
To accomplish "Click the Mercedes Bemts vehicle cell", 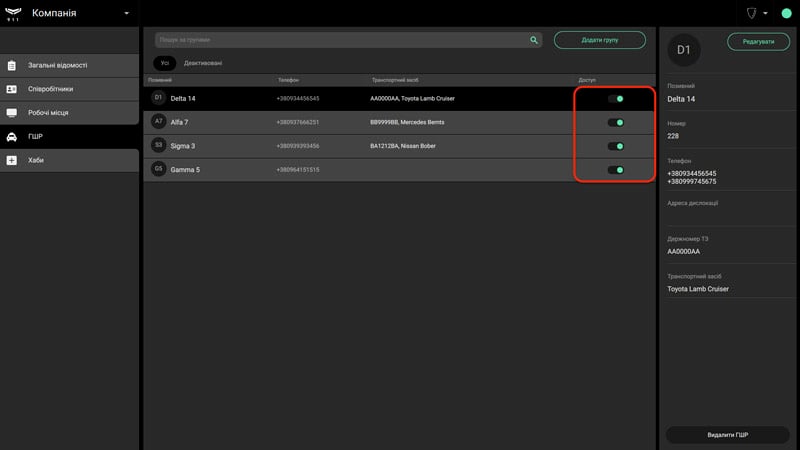I will (407, 122).
